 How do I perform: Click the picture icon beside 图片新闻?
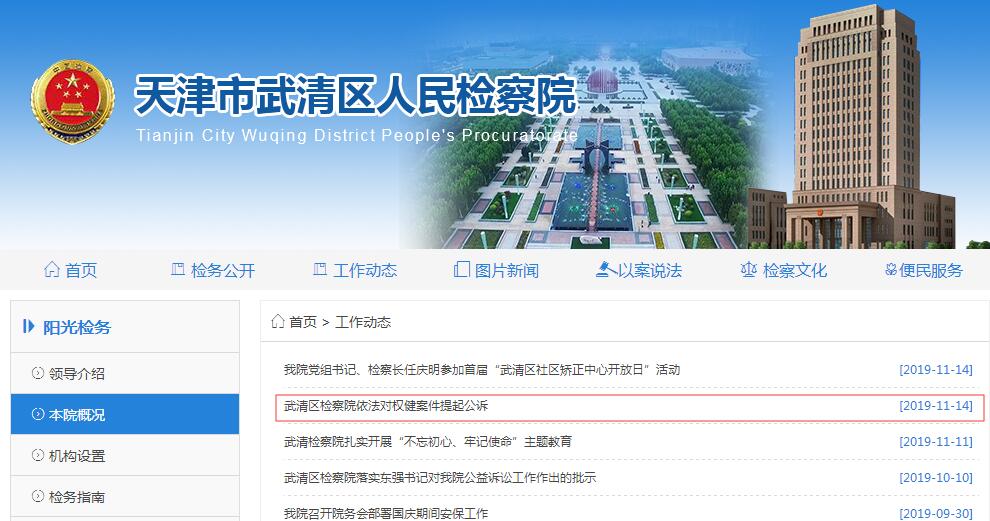pos(462,270)
